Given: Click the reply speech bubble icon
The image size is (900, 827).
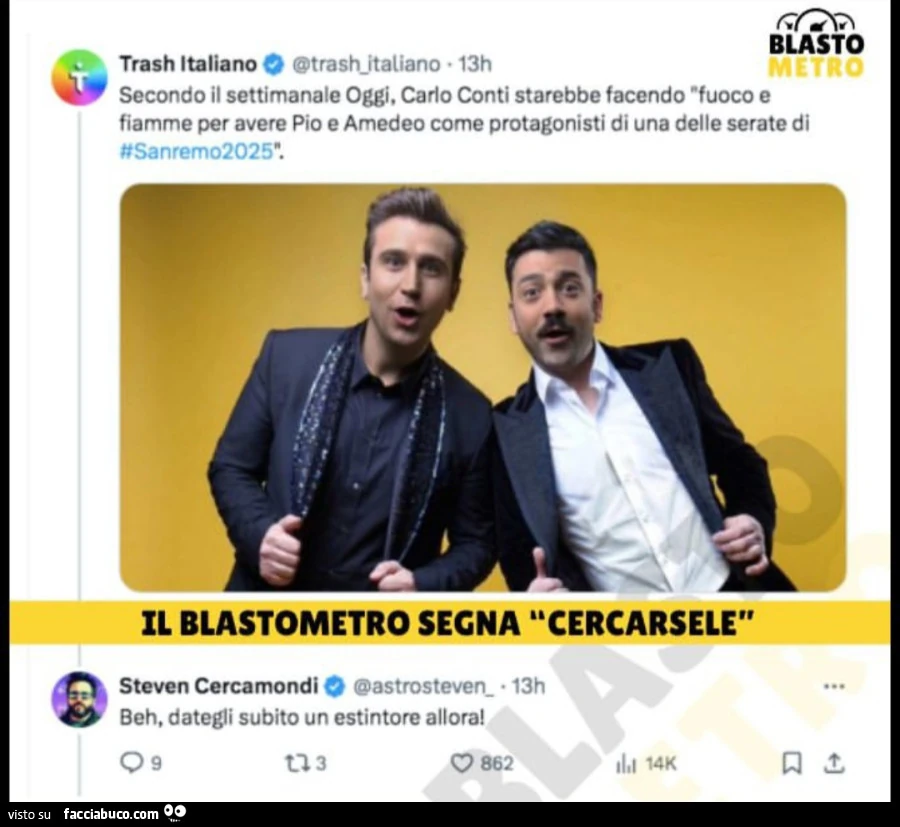Looking at the screenshot, I should [131, 762].
